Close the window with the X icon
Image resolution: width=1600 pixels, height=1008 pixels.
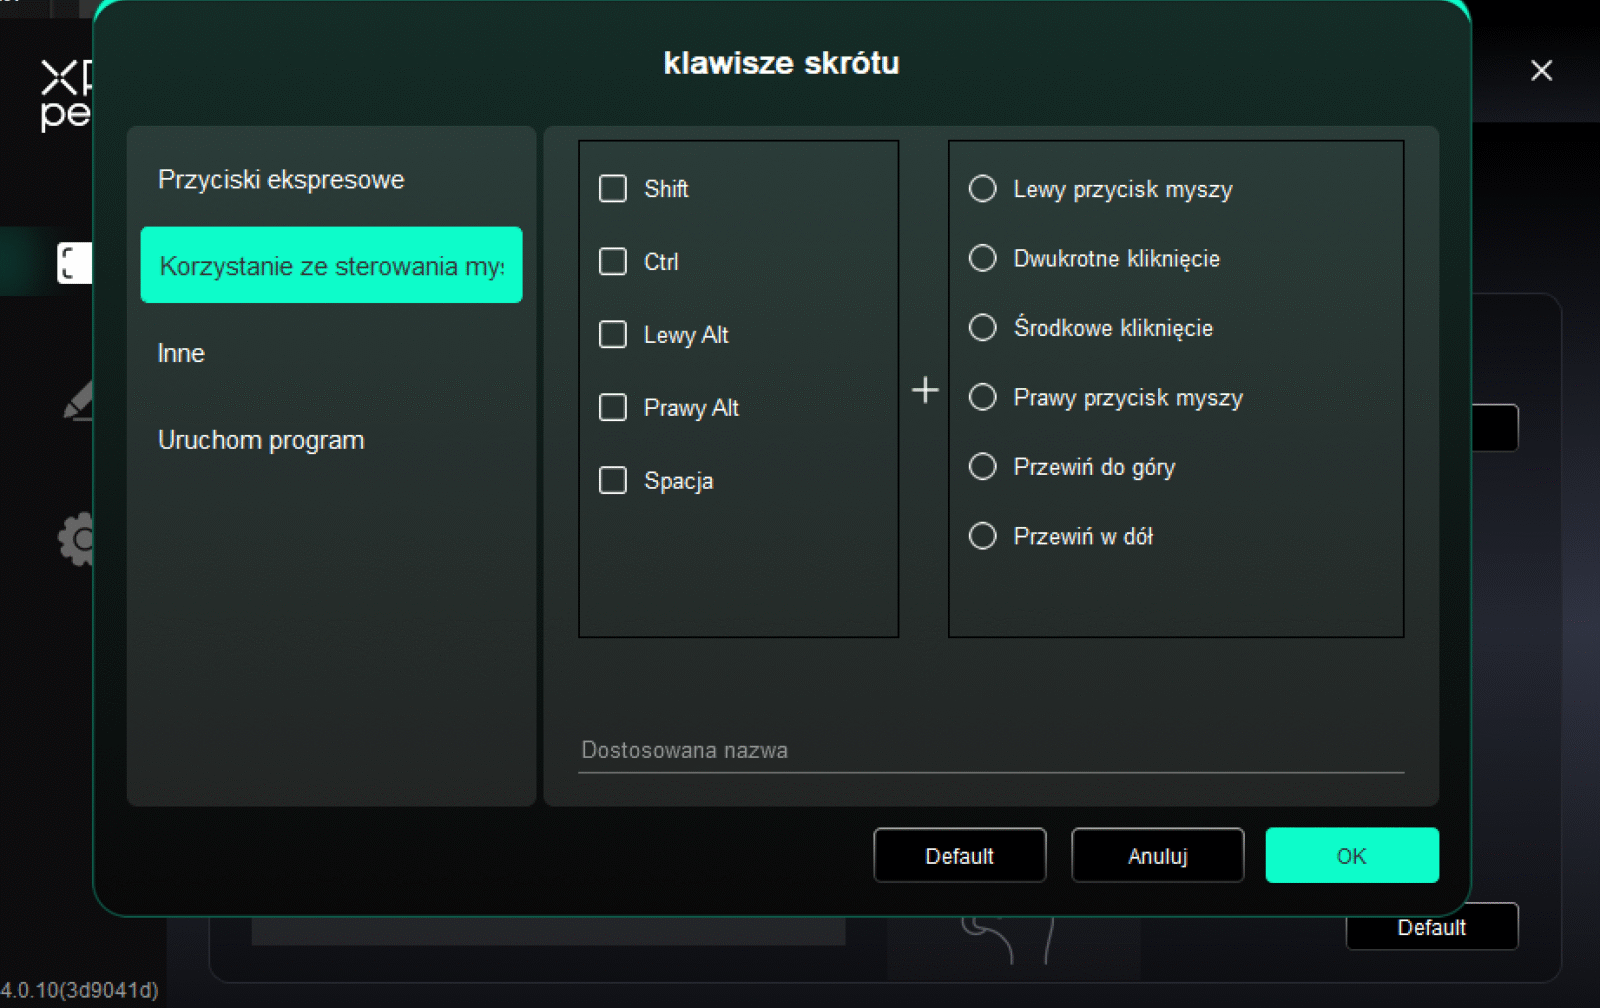tap(1541, 71)
